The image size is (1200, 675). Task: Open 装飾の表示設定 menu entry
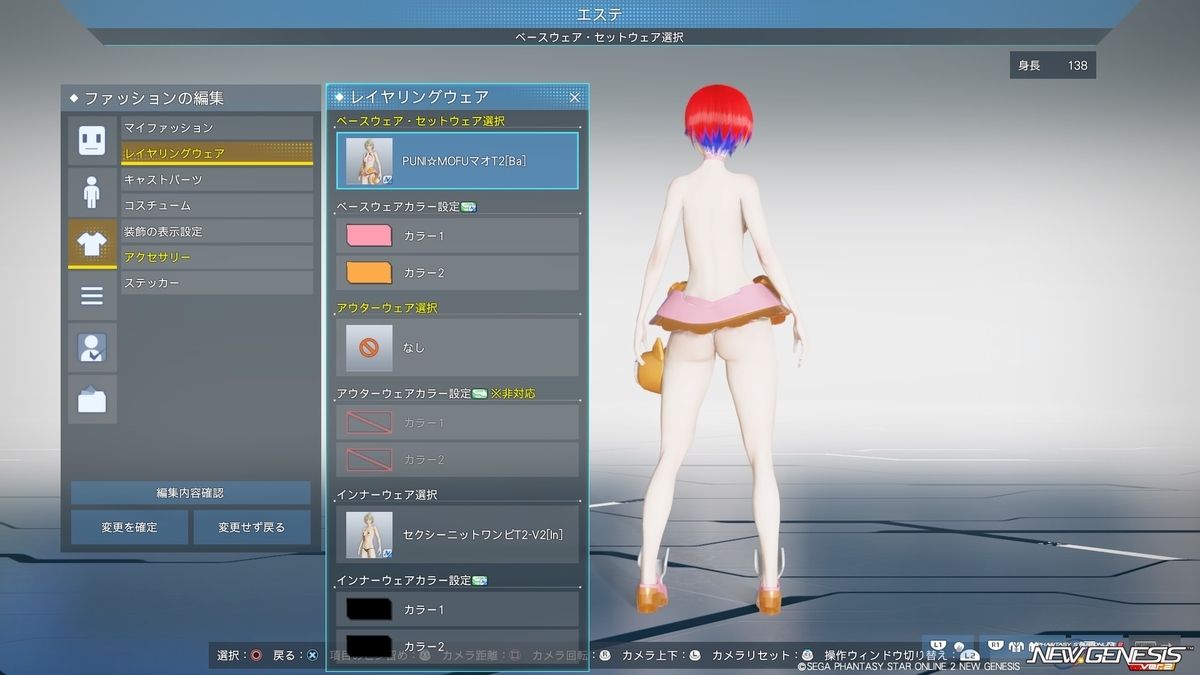tap(217, 232)
